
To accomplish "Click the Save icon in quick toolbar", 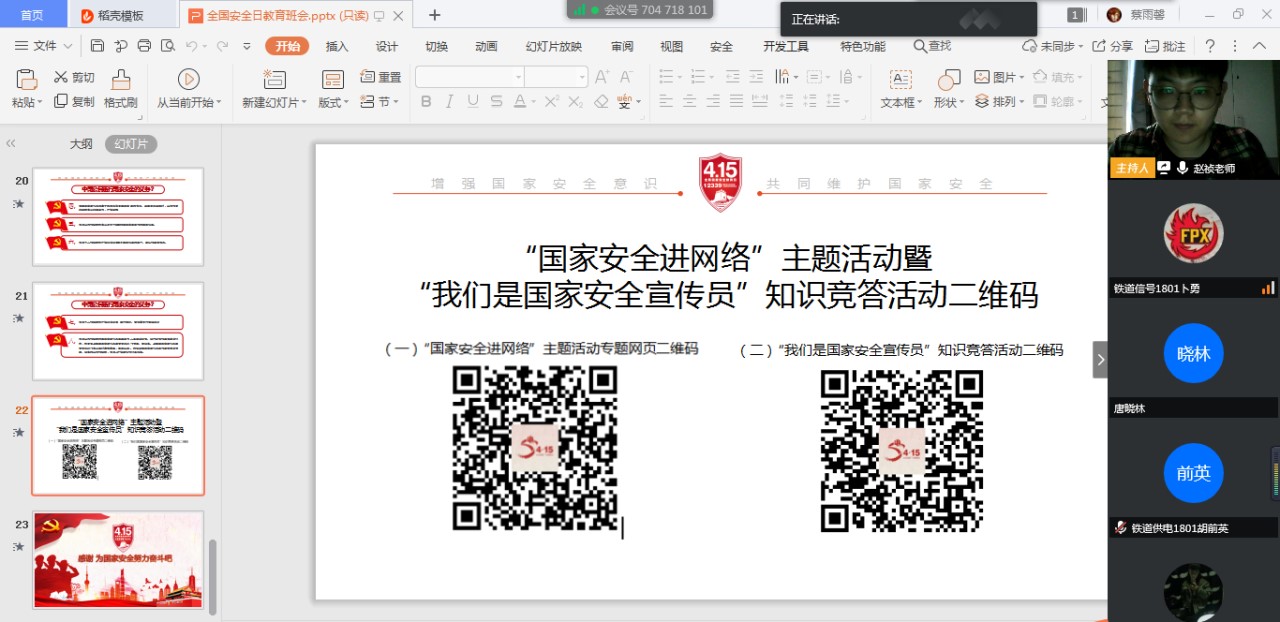I will click(97, 46).
